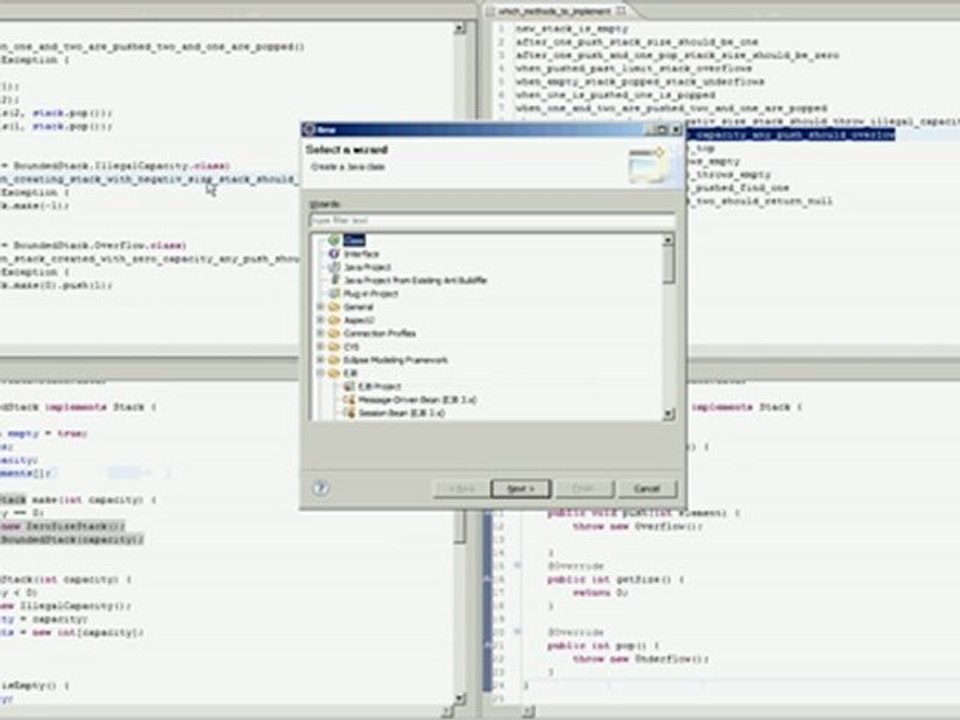The width and height of the screenshot is (960, 720).
Task: Click the General folder icon
Action: [x=334, y=307]
